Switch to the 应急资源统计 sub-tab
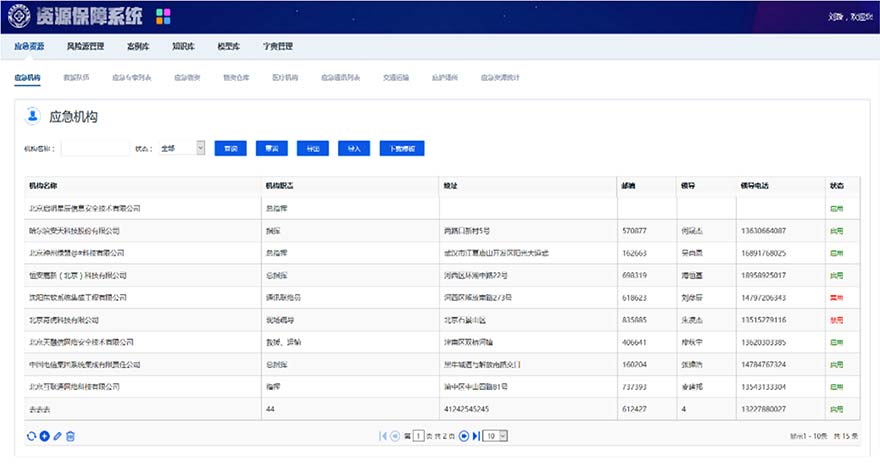Image resolution: width=880 pixels, height=465 pixels. [500, 77]
